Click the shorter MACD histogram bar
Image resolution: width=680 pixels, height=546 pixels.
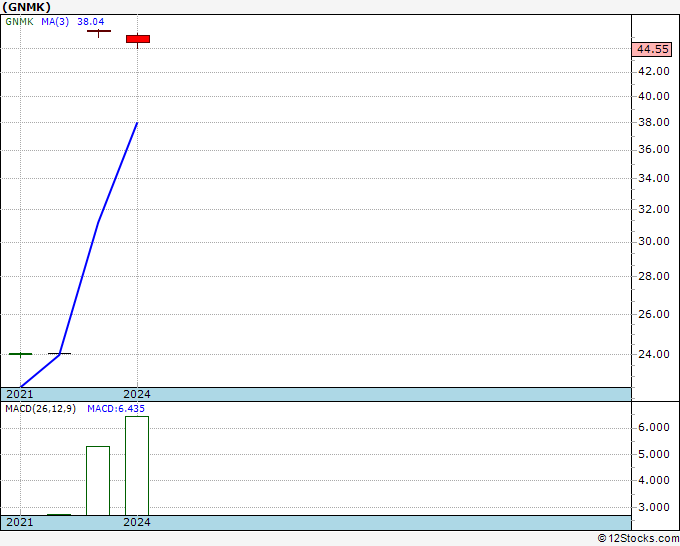coord(98,481)
